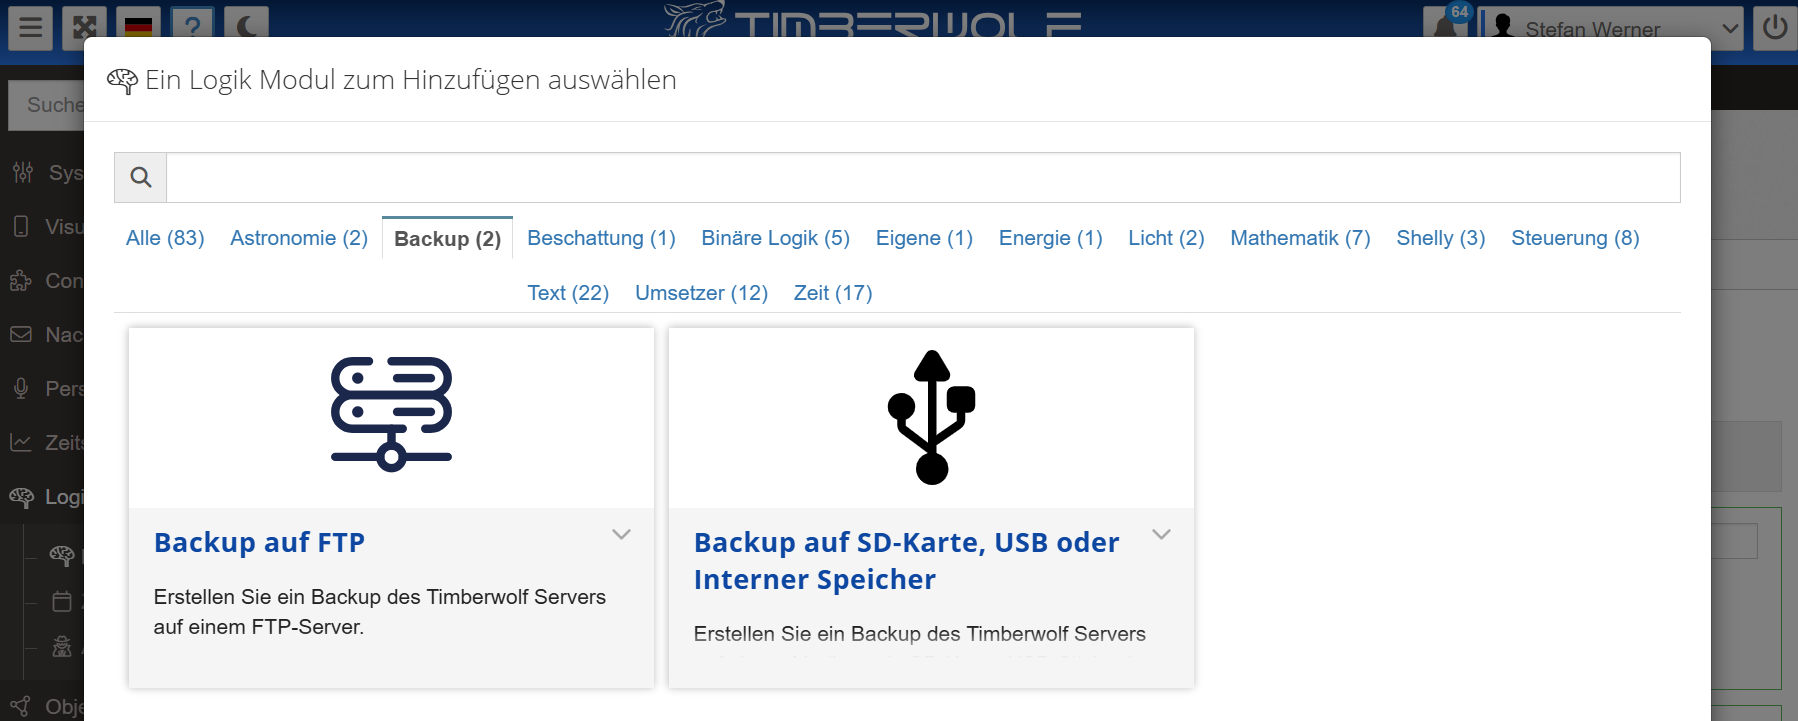
Task: Click the brain icon in dialog title
Action: [x=122, y=81]
